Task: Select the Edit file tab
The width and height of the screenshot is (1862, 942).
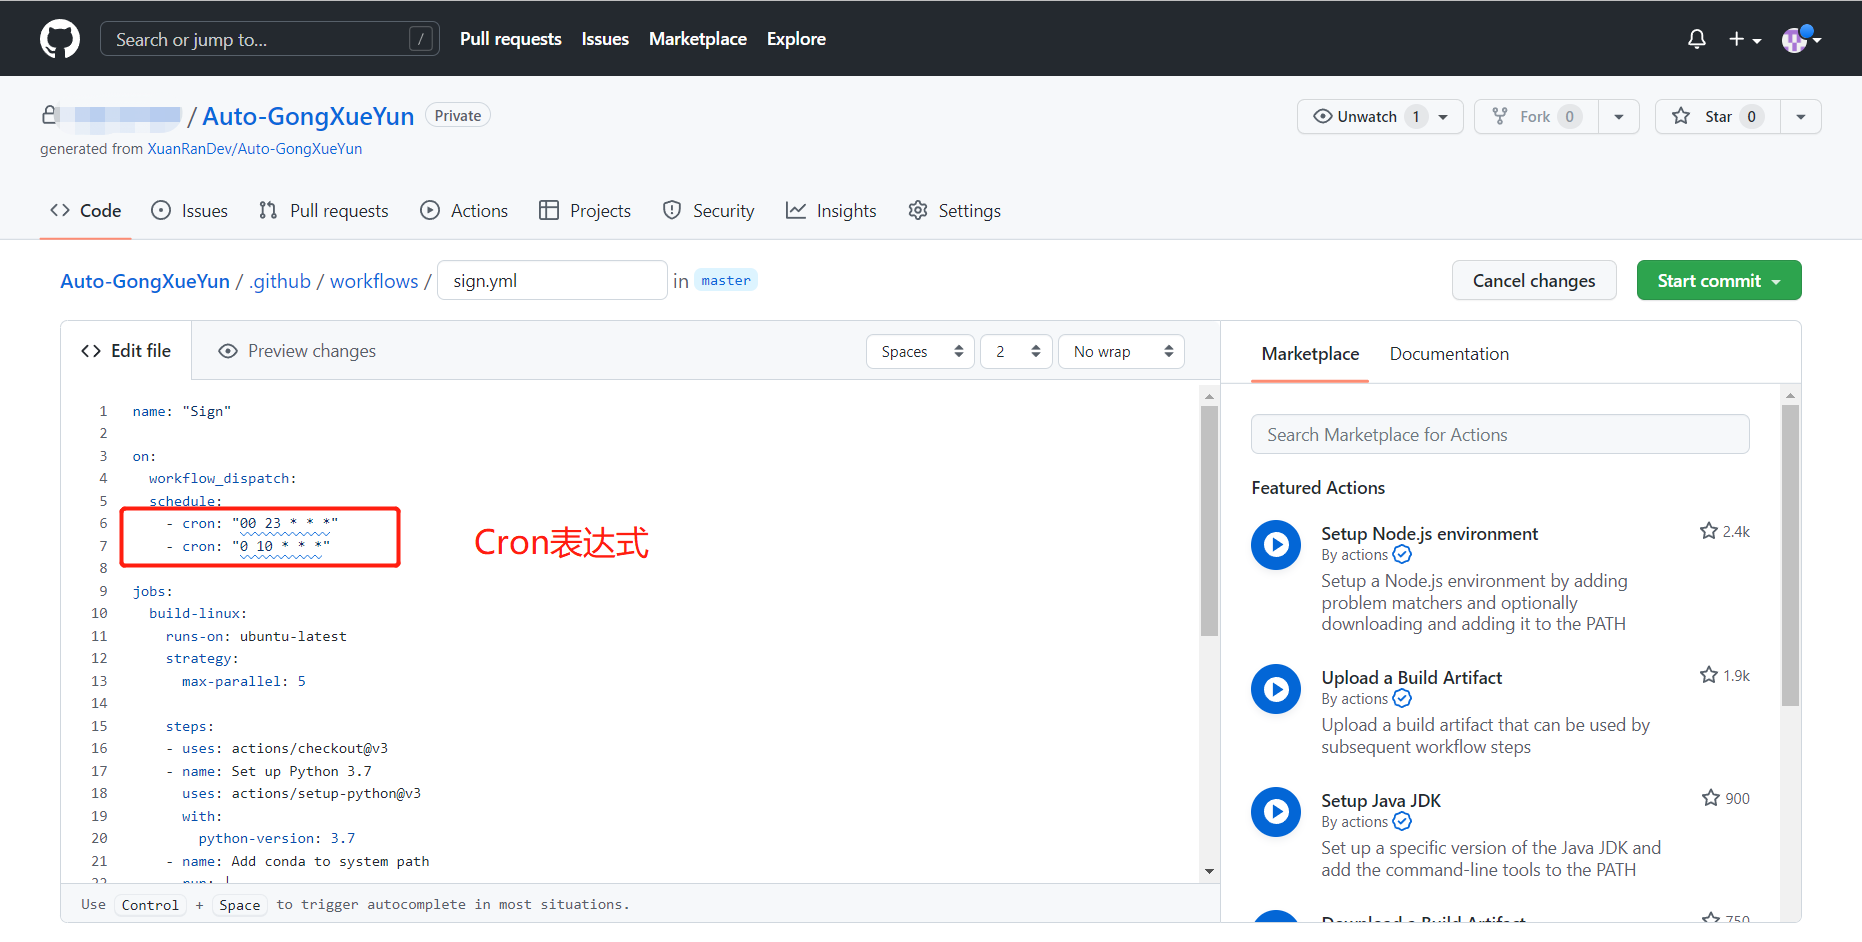Action: [126, 351]
